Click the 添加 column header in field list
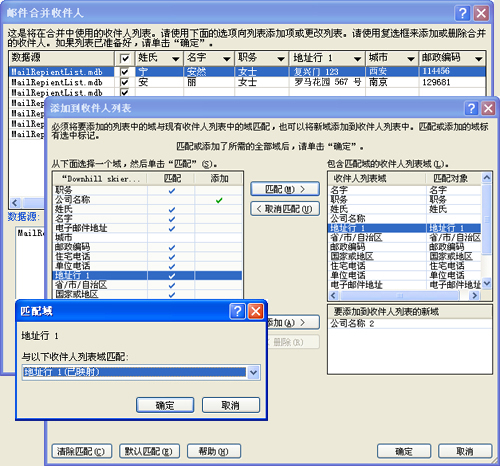 pos(219,179)
